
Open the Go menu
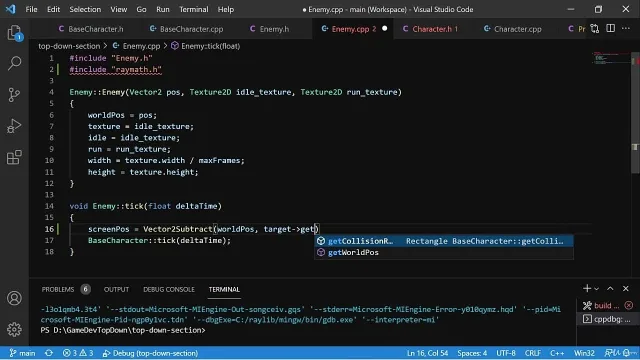pos(141,9)
